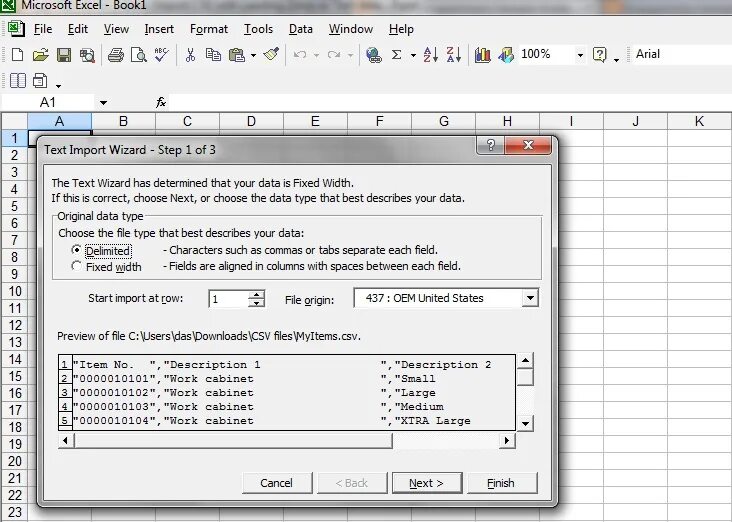This screenshot has width=732, height=522.
Task: Open the Redo history dropdown arrow
Action: (350, 56)
